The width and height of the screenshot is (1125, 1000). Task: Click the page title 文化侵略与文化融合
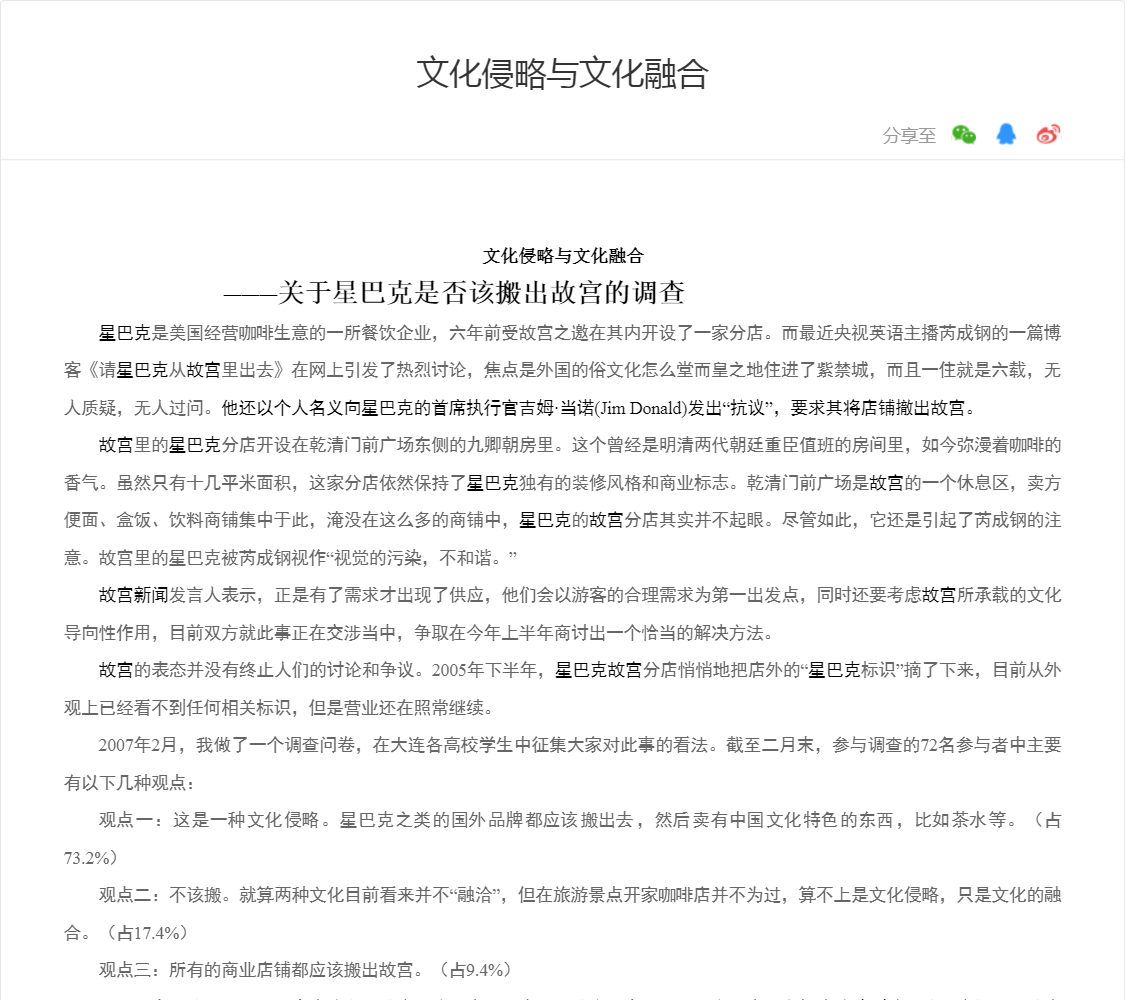[562, 73]
